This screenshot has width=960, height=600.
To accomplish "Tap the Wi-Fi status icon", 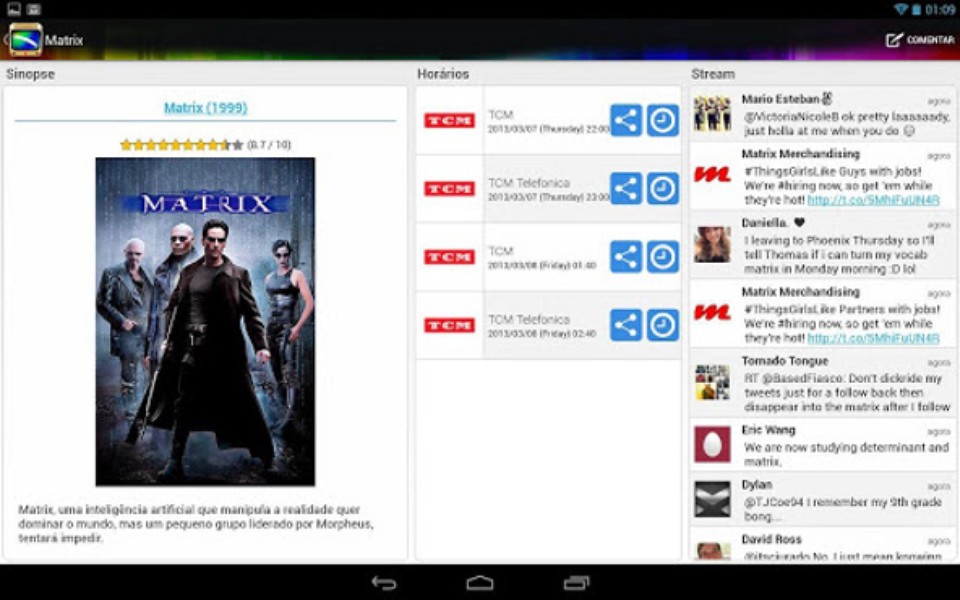I will click(901, 9).
